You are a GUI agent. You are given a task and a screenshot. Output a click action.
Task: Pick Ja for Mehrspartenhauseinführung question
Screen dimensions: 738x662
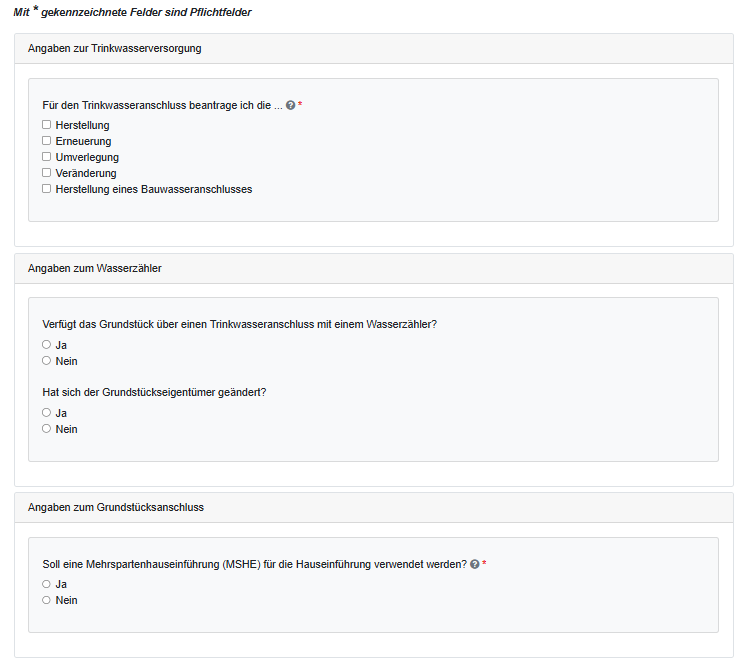pos(46,584)
